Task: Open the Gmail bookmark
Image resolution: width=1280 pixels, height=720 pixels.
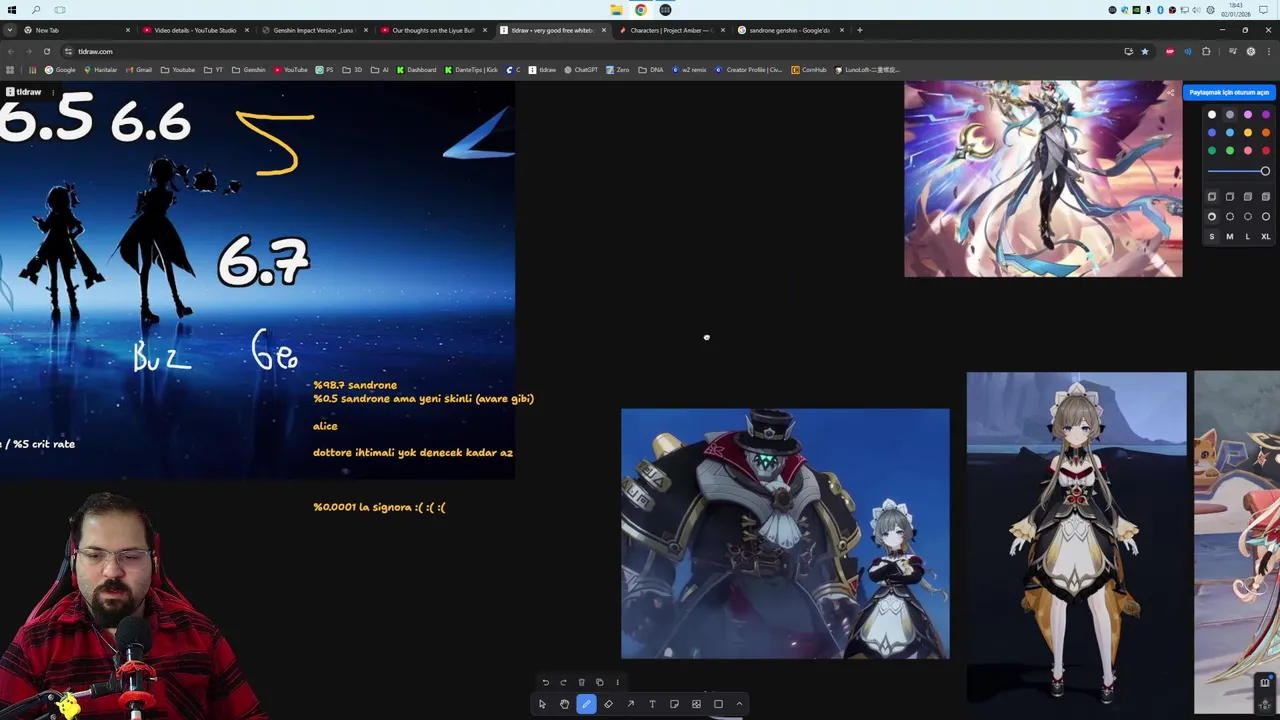Action: pos(139,70)
